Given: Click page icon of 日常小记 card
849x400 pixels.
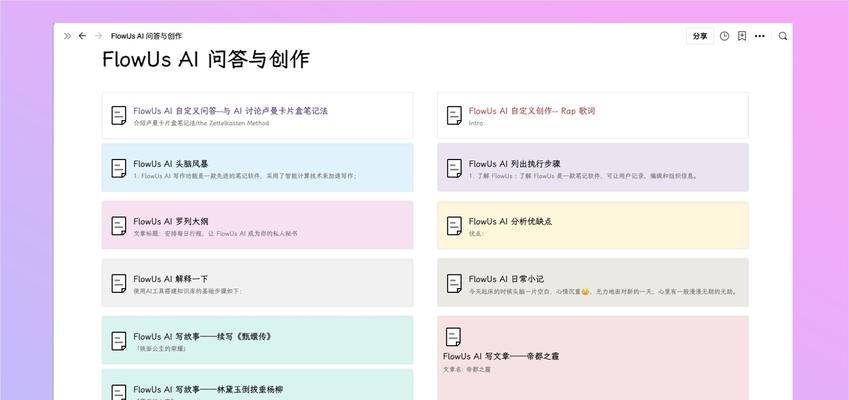Looking at the screenshot, I should coord(454,283).
